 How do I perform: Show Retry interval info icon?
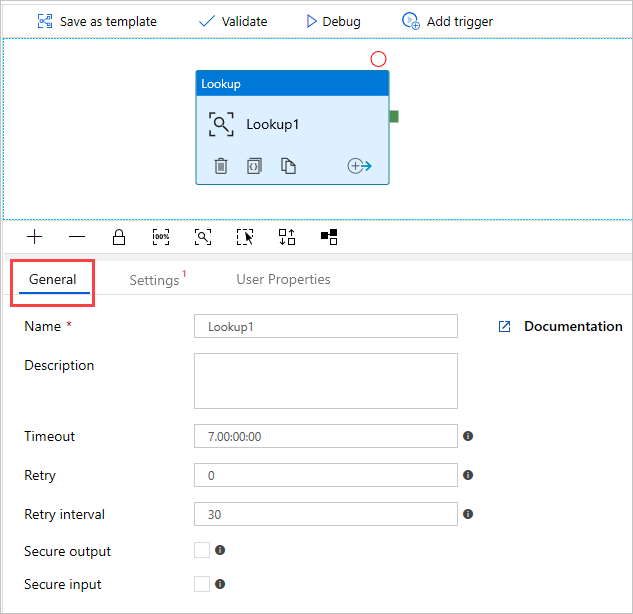(468, 514)
